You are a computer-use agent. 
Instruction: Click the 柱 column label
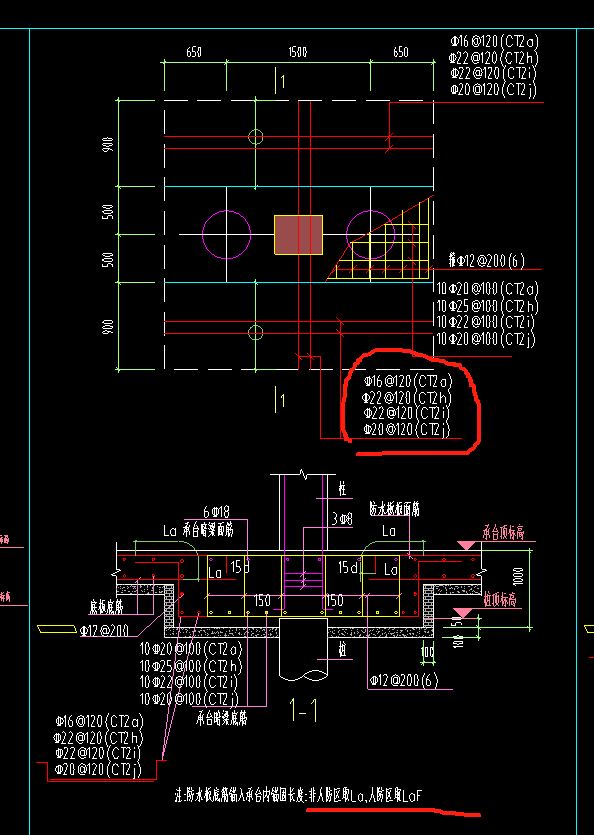point(343,489)
